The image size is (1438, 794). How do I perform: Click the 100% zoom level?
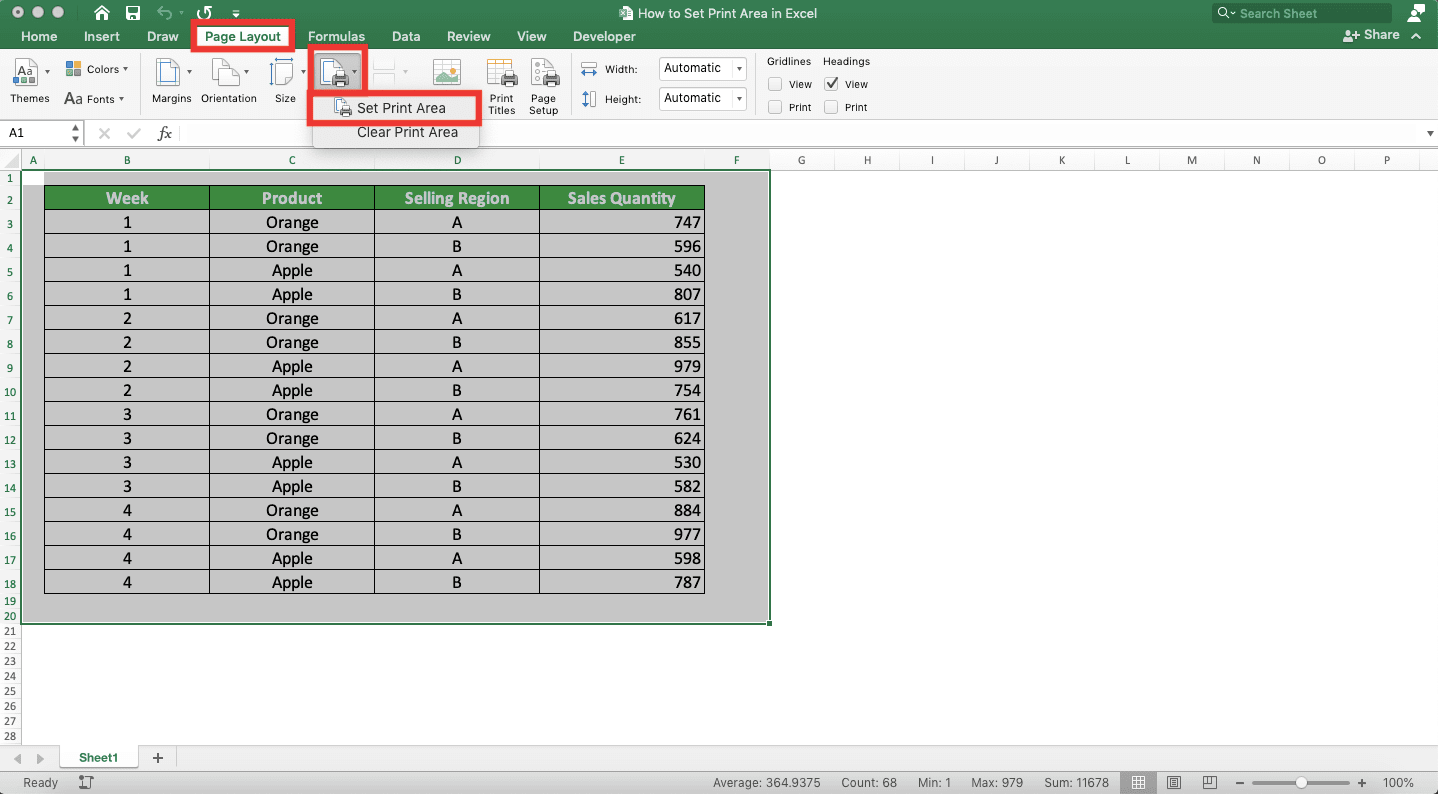click(1398, 783)
